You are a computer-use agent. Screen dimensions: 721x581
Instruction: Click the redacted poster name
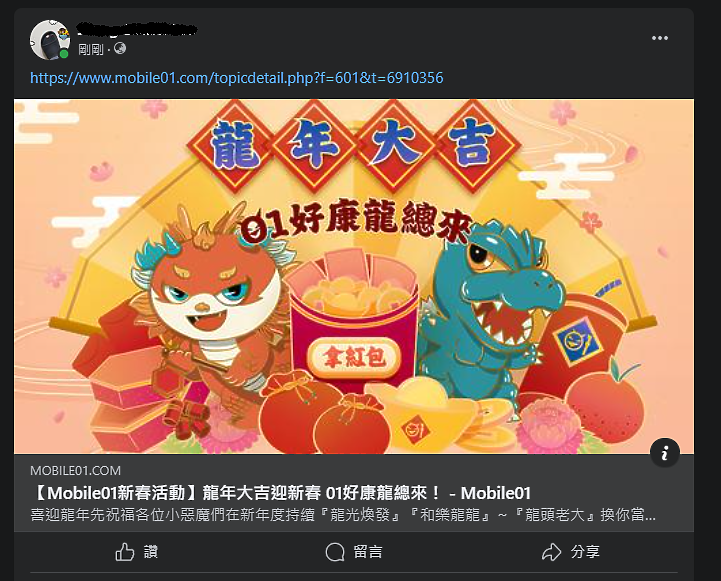[137, 30]
